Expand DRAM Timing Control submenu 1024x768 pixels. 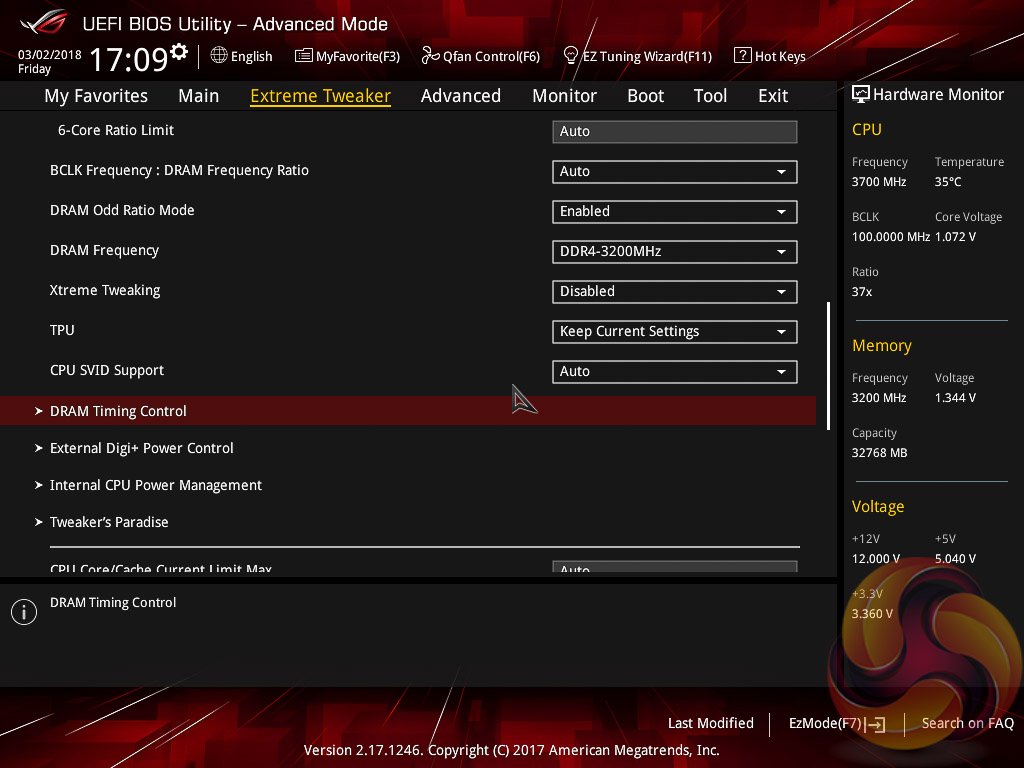click(x=408, y=411)
